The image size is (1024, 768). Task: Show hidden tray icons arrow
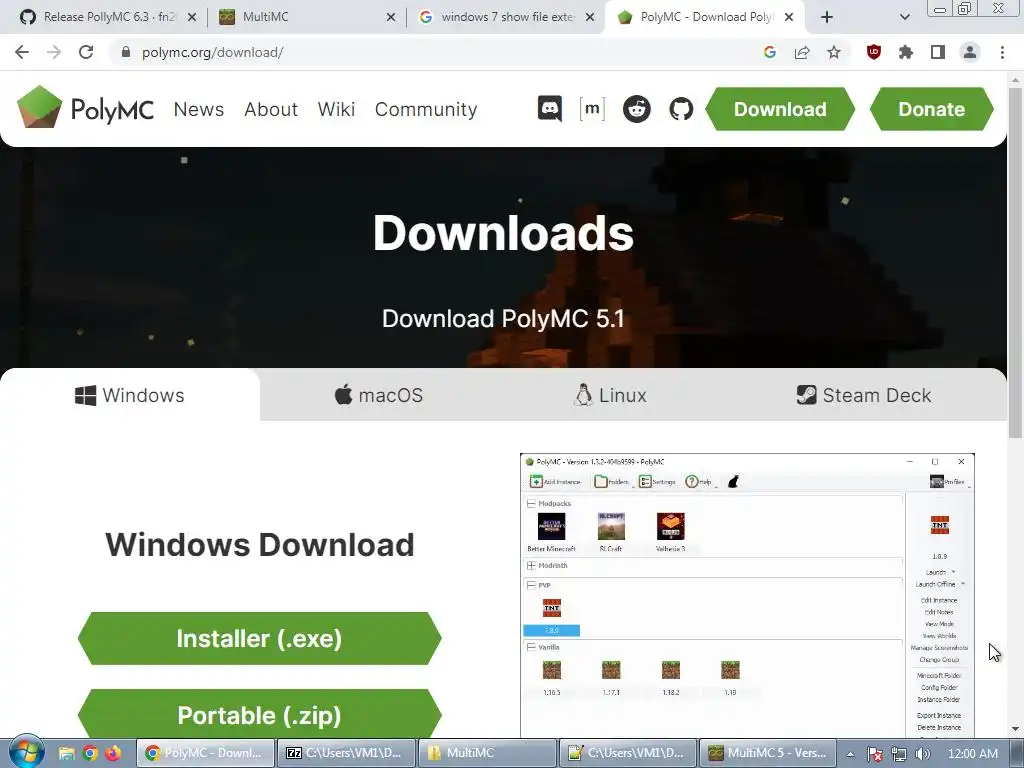tap(850, 754)
